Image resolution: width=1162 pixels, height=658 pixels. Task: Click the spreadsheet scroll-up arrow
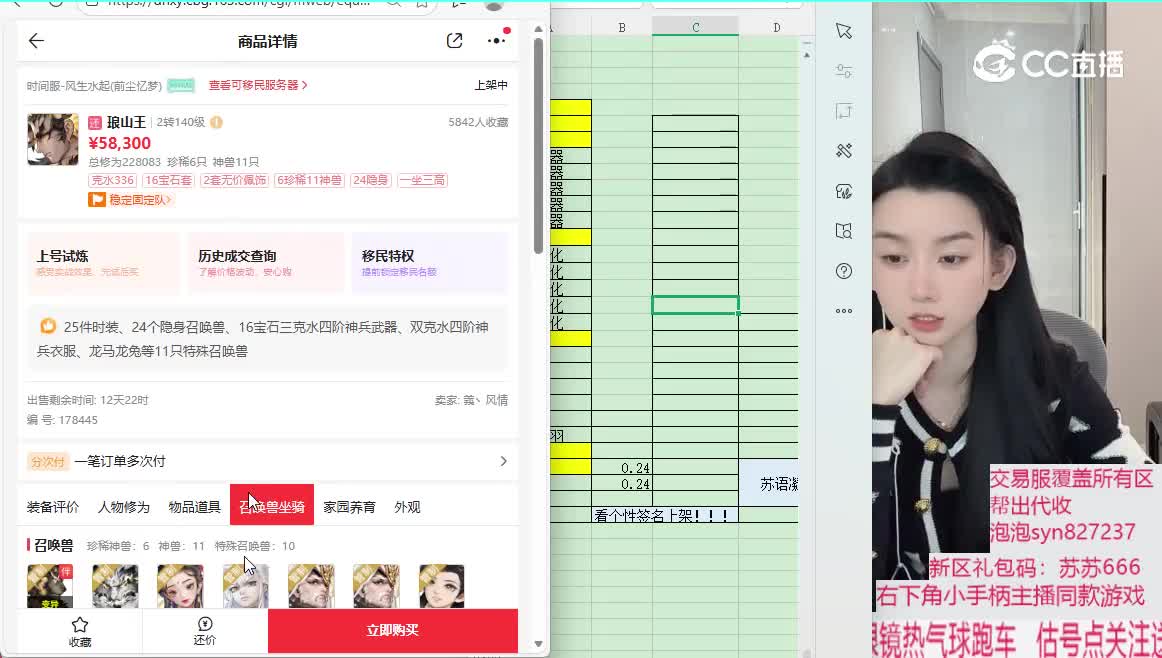(x=806, y=55)
